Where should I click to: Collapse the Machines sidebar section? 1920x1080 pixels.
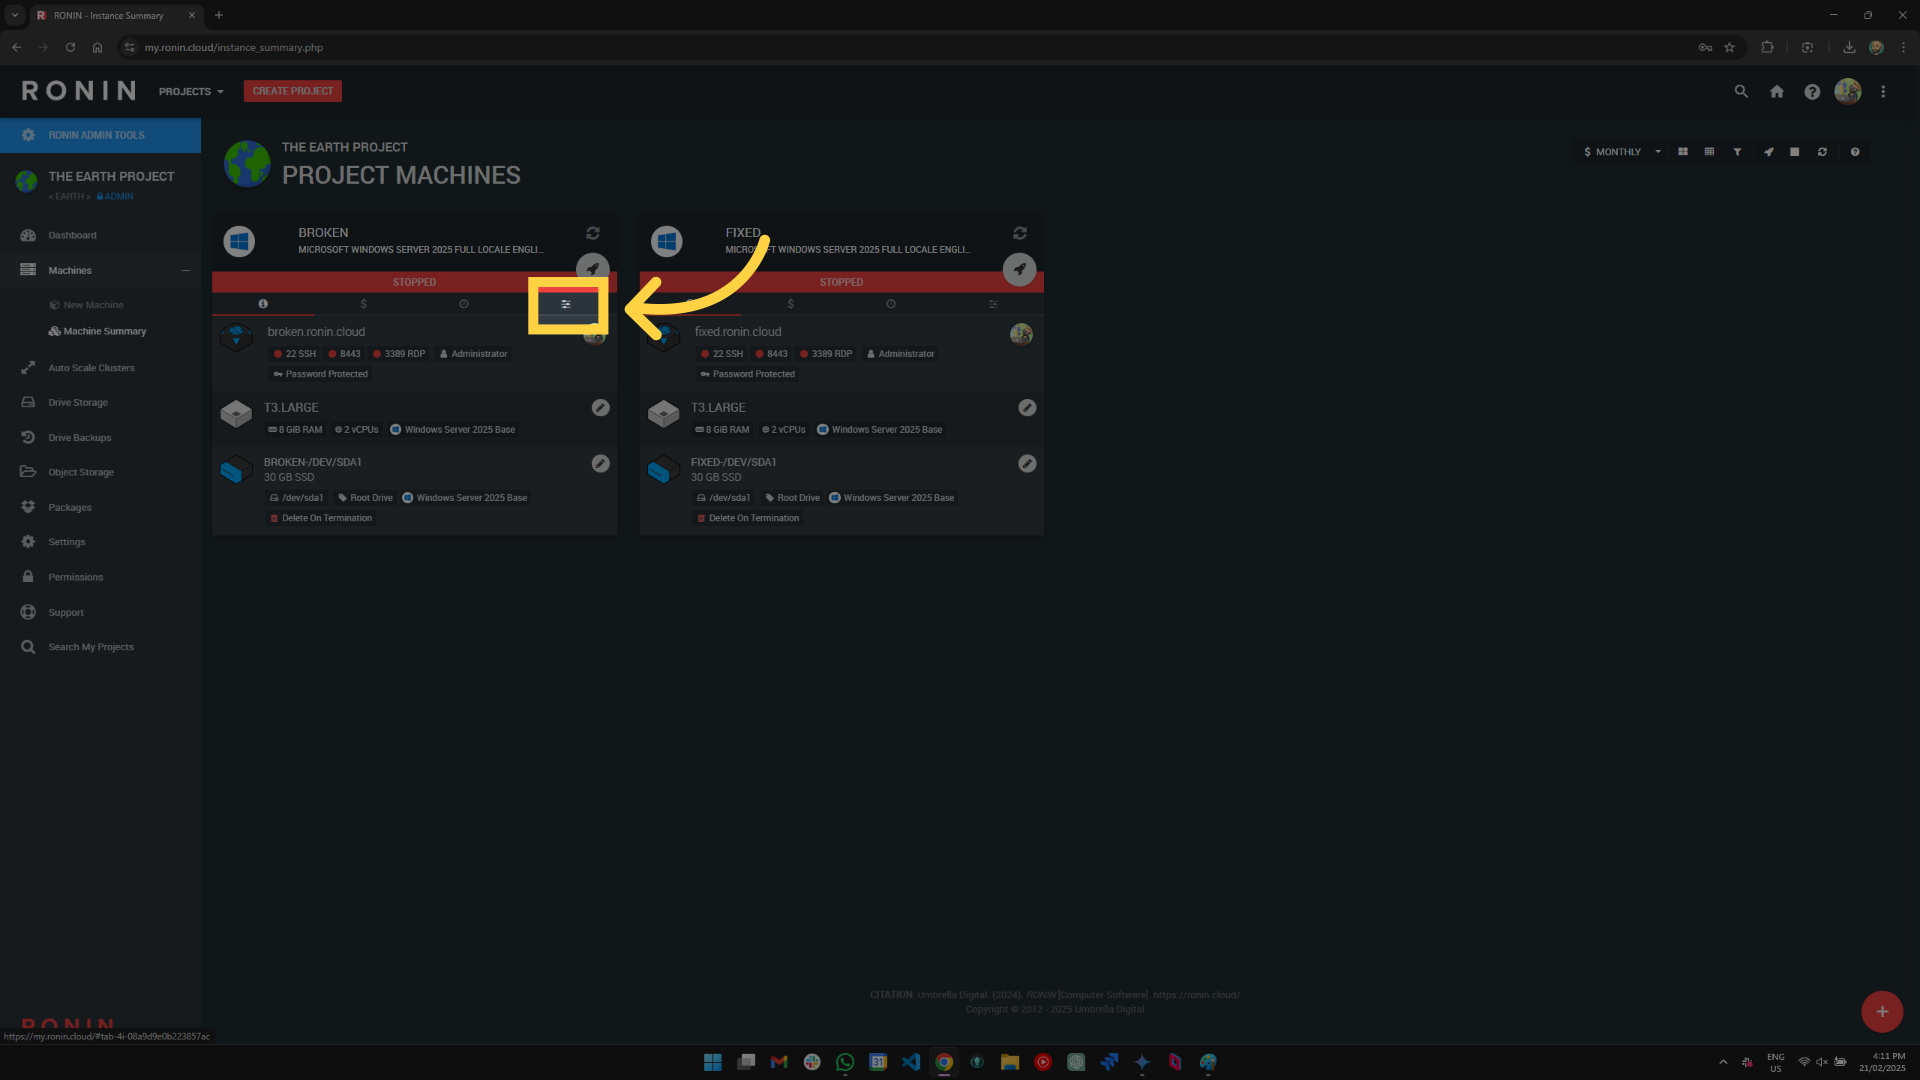pos(186,270)
